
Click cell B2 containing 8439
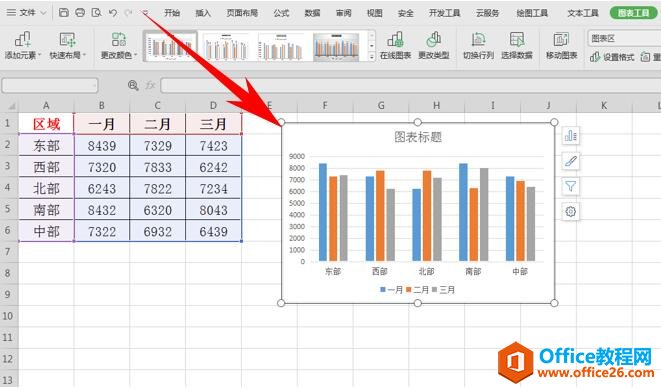(x=102, y=145)
